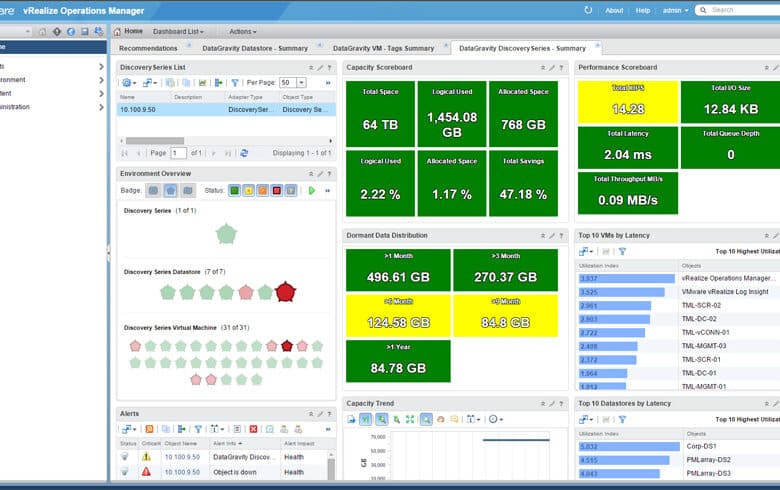
Task: Toggle the green status filter in Environment Overview
Action: coord(234,191)
